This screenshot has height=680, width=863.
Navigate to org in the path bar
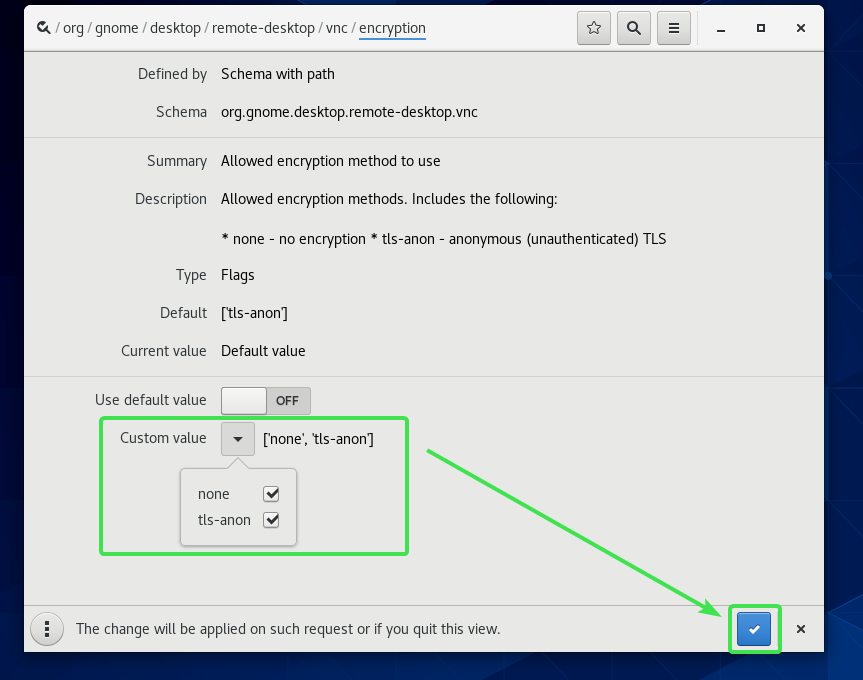tap(73, 29)
